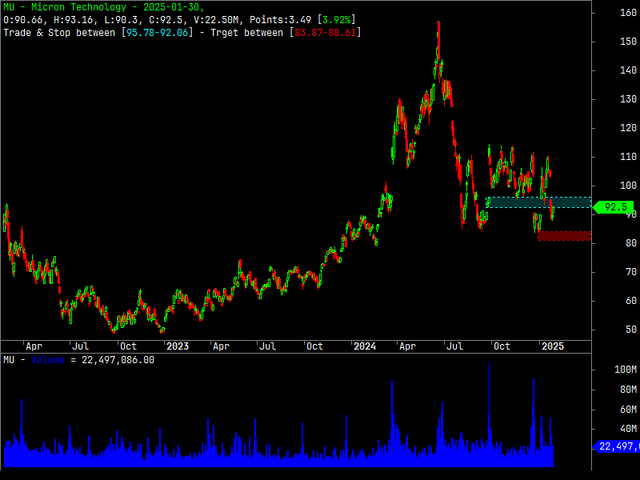
Task: Click the 120 price axis label
Action: (628, 128)
